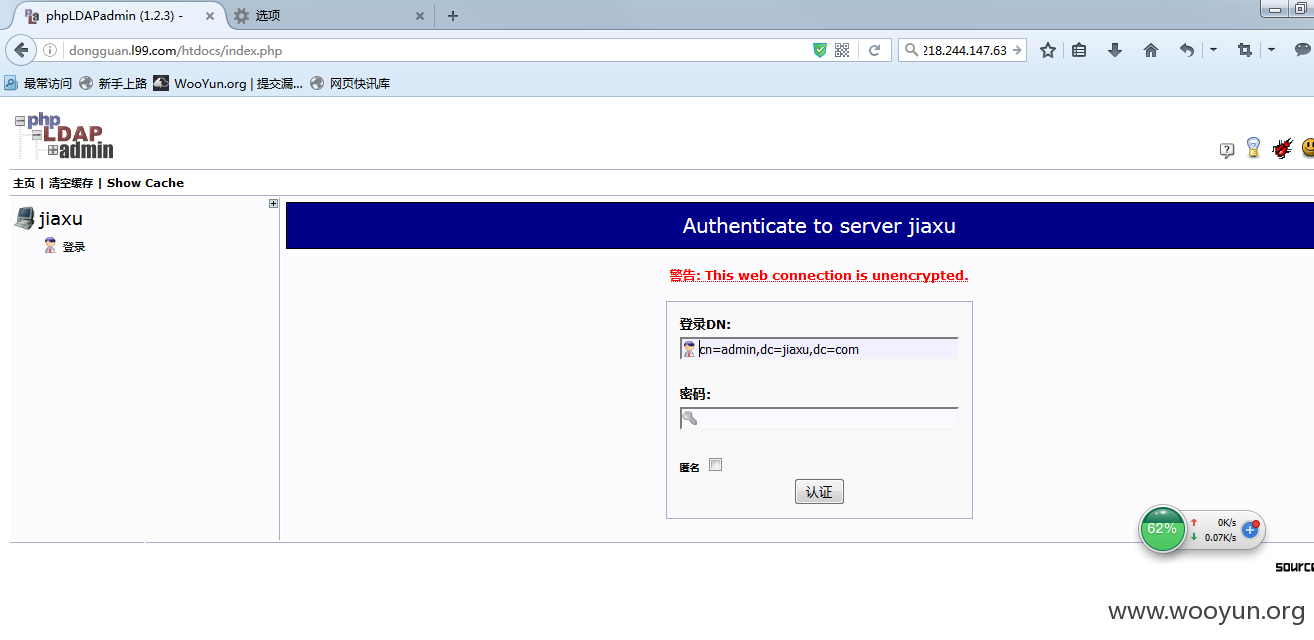Open the downloads arrow icon

(x=1115, y=50)
